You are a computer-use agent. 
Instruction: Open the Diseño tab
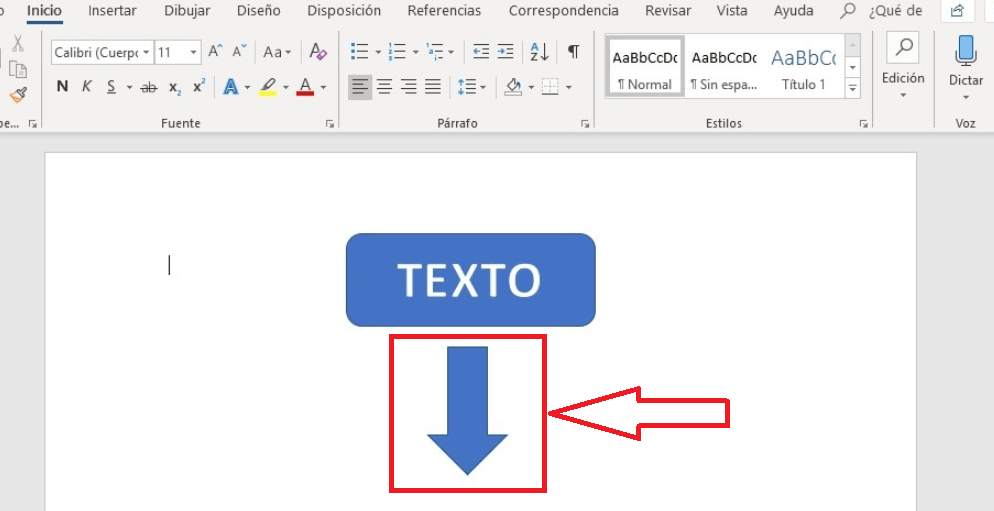tap(259, 11)
